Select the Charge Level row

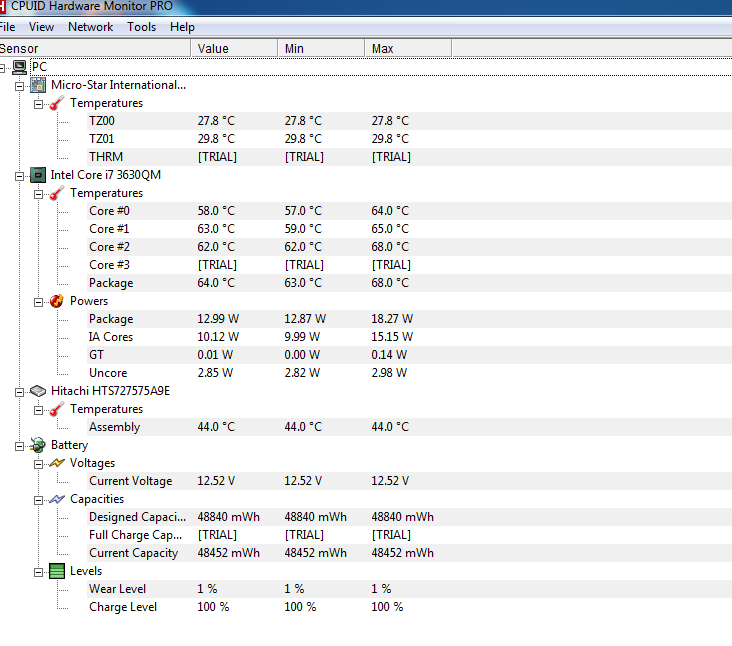tap(409, 607)
